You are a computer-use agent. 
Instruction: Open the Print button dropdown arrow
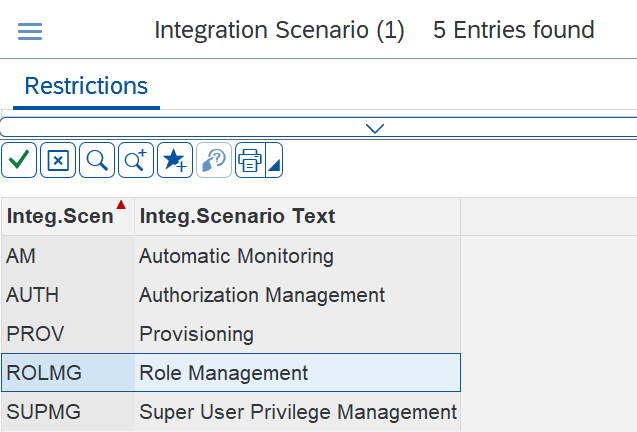(x=273, y=161)
